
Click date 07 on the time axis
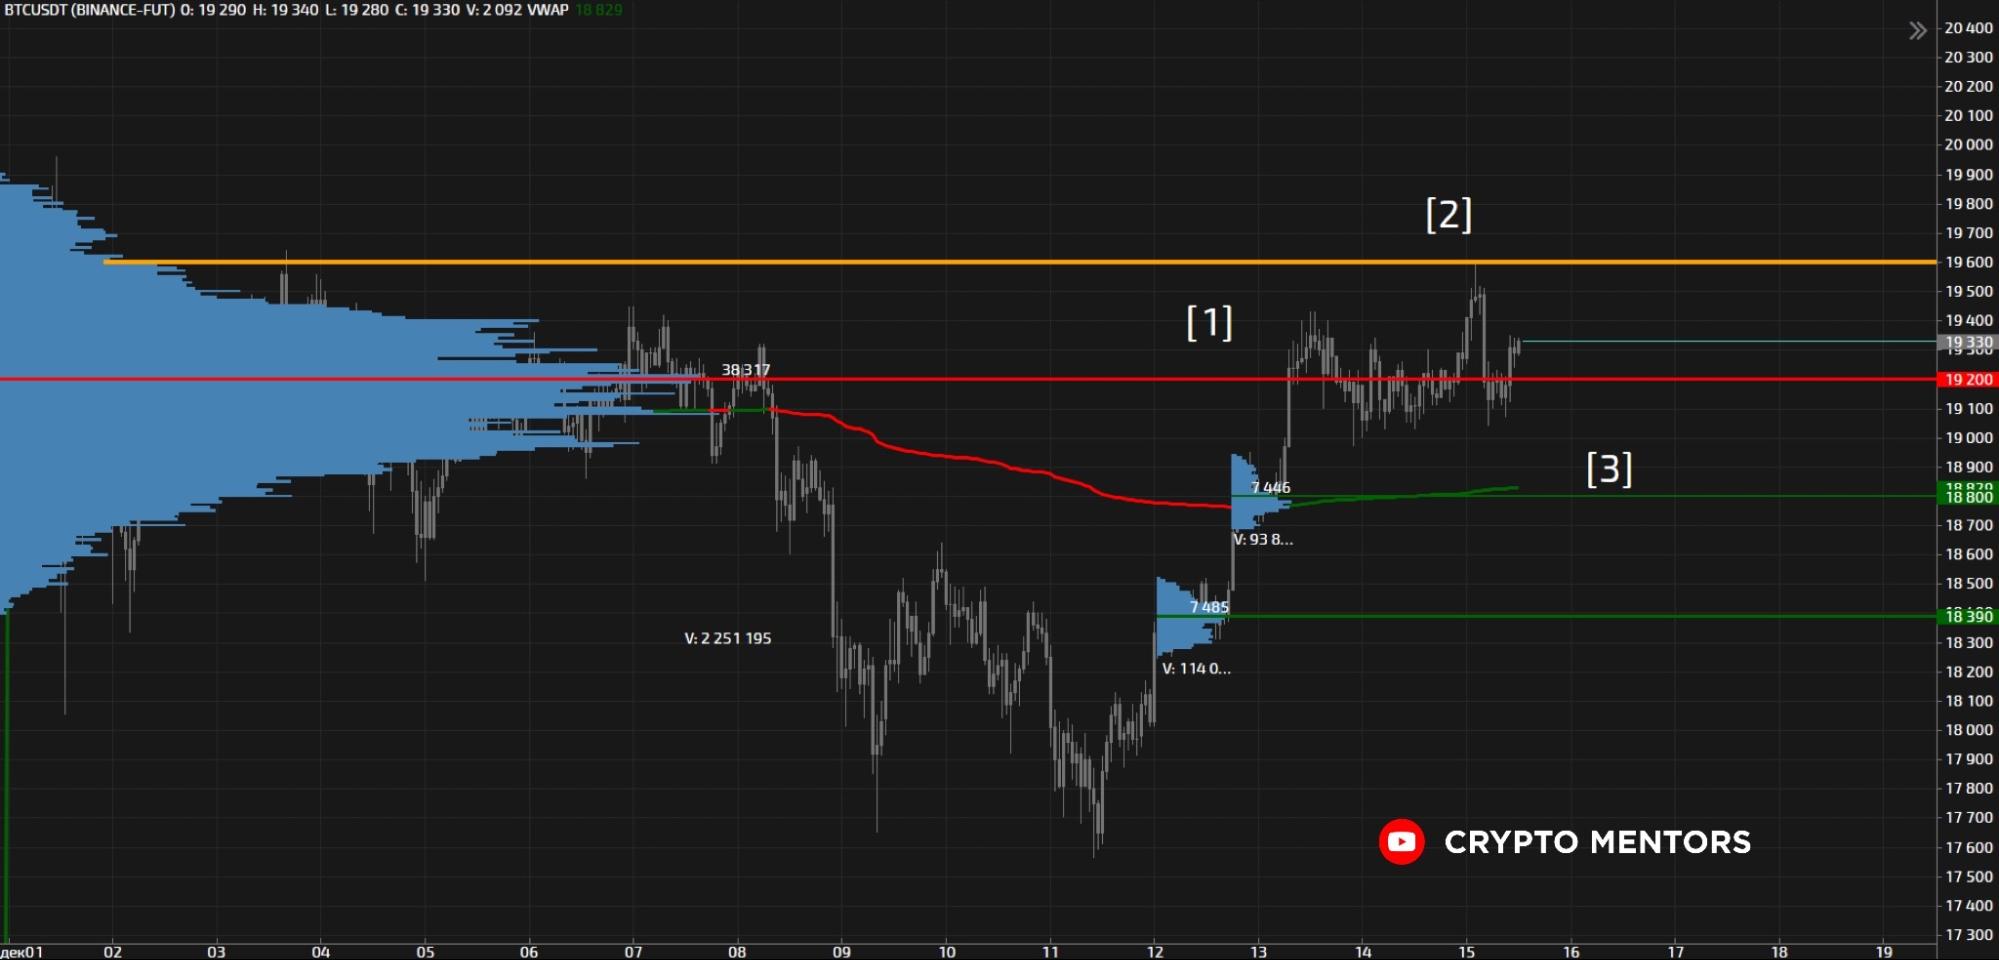[x=633, y=952]
